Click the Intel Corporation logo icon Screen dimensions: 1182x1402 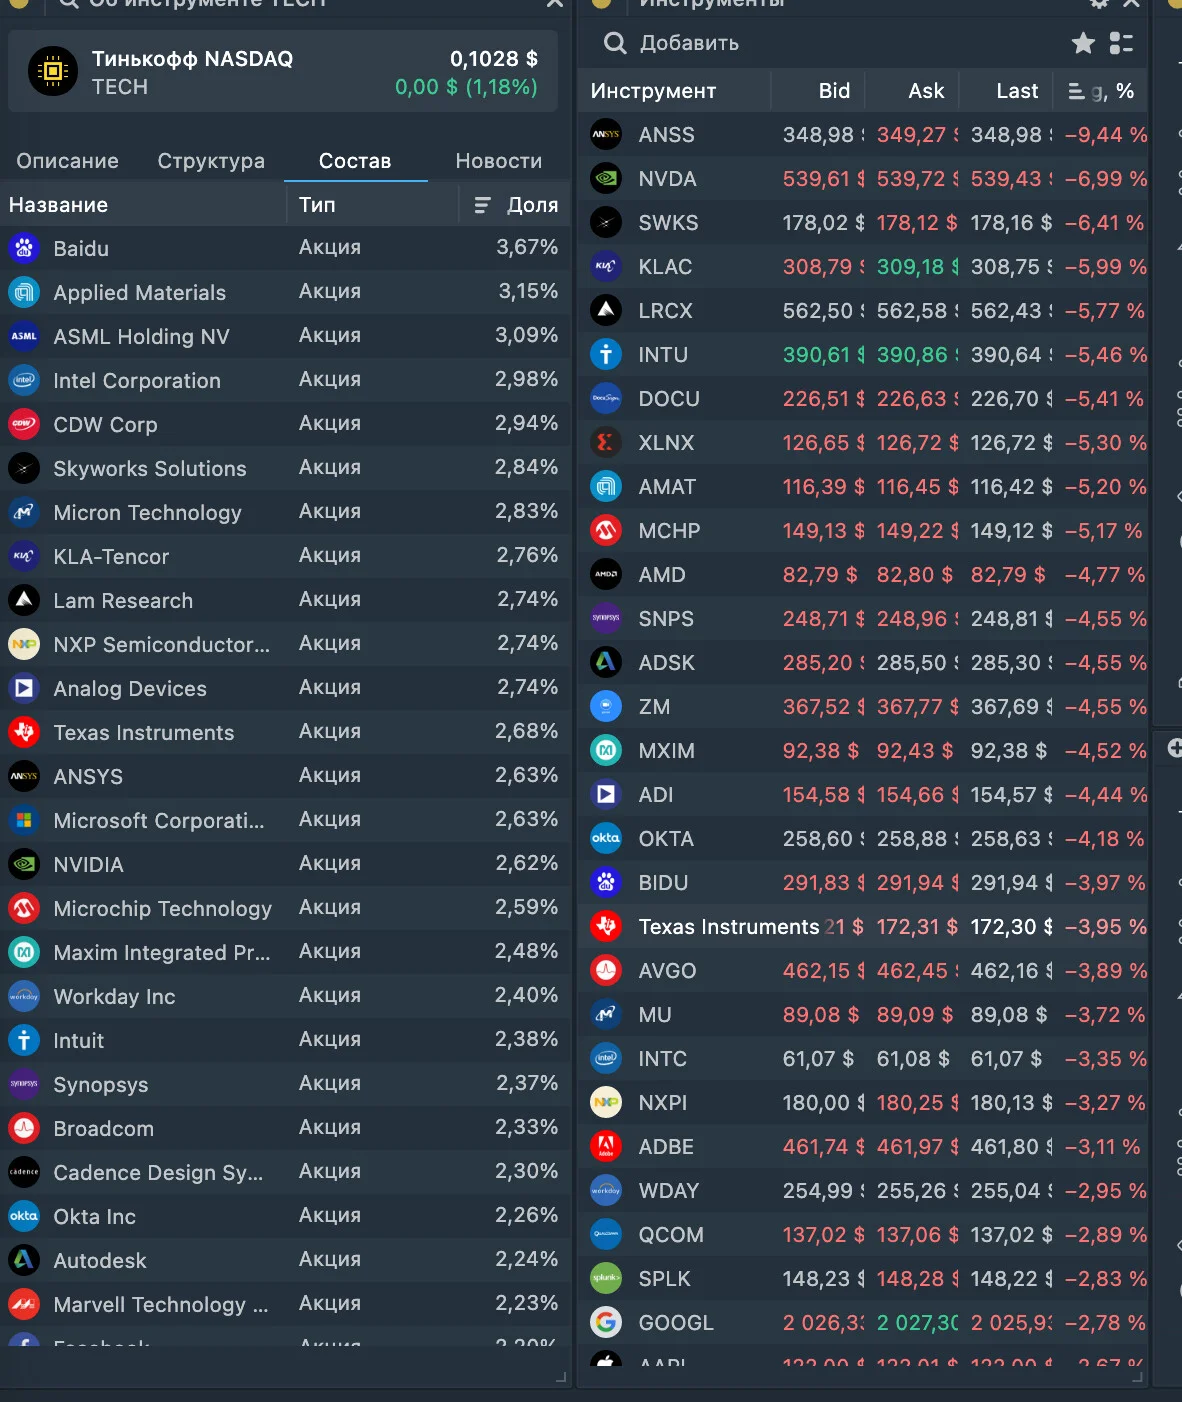[x=24, y=380]
